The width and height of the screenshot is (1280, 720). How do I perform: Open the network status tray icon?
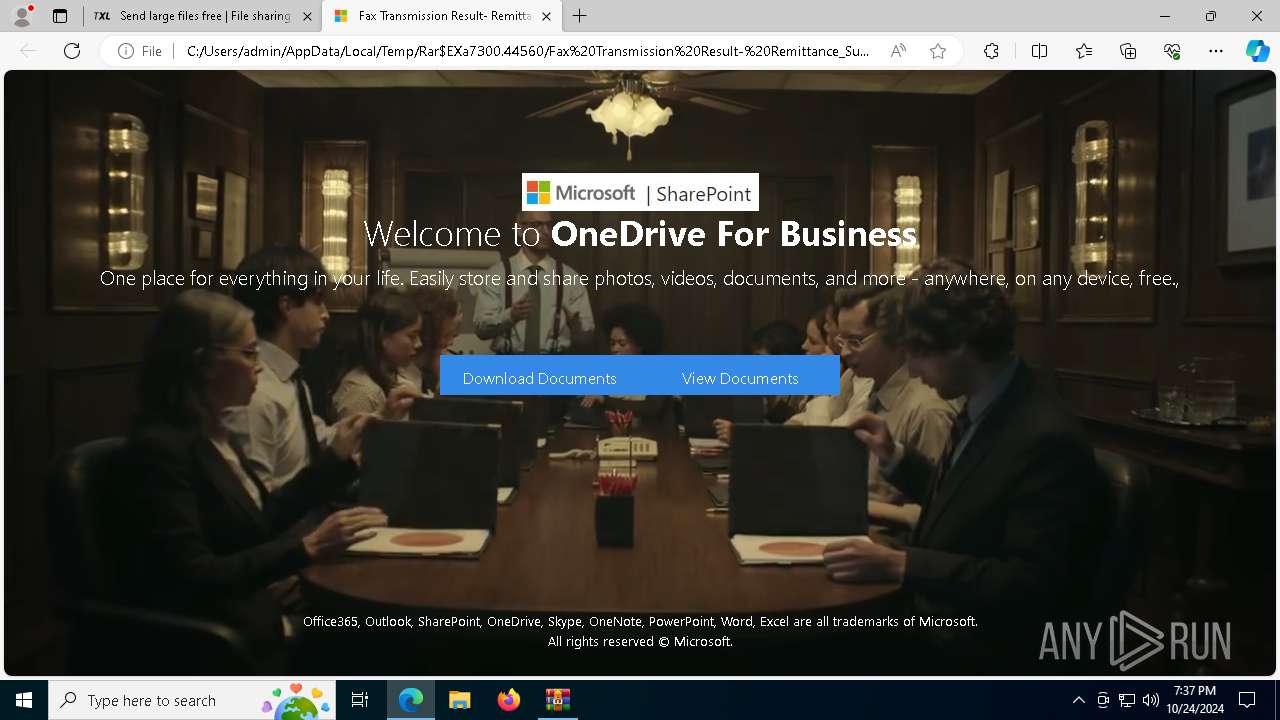pyautogui.click(x=1127, y=700)
